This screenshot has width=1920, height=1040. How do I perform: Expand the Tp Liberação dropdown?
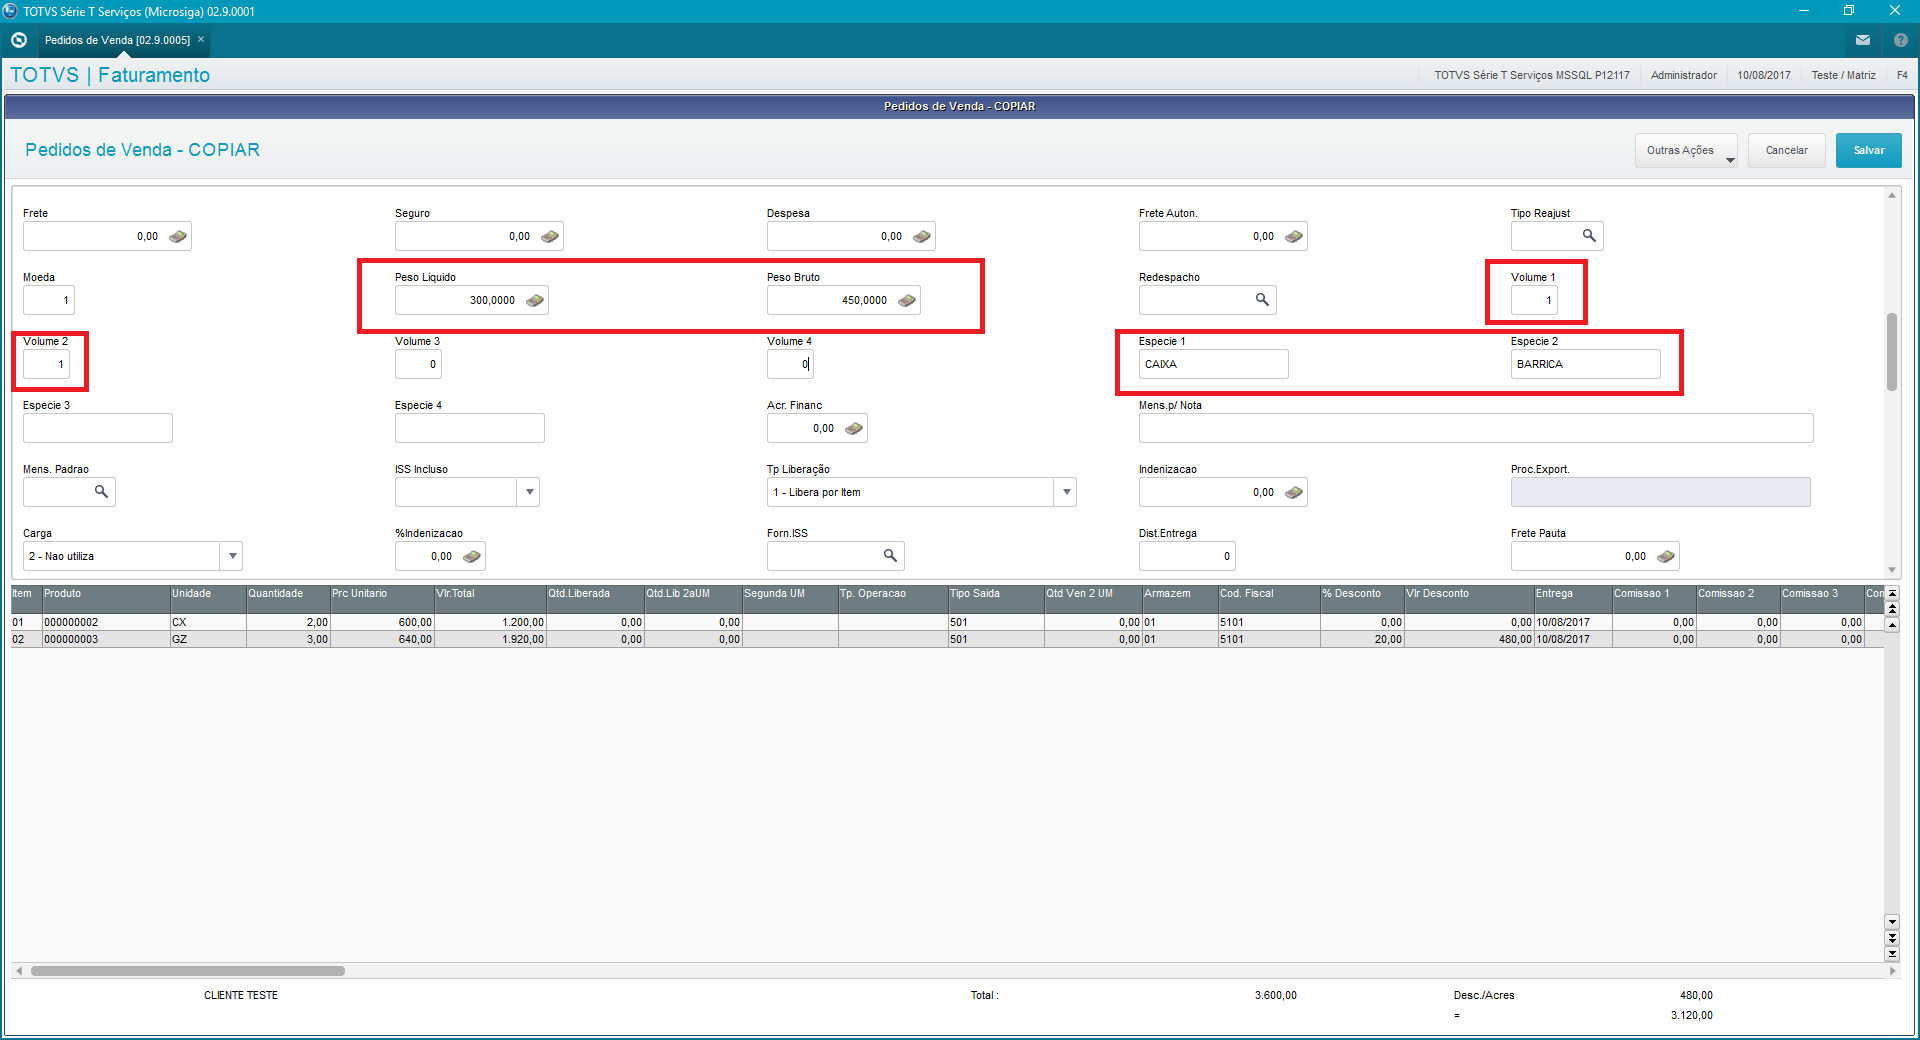coord(1066,492)
